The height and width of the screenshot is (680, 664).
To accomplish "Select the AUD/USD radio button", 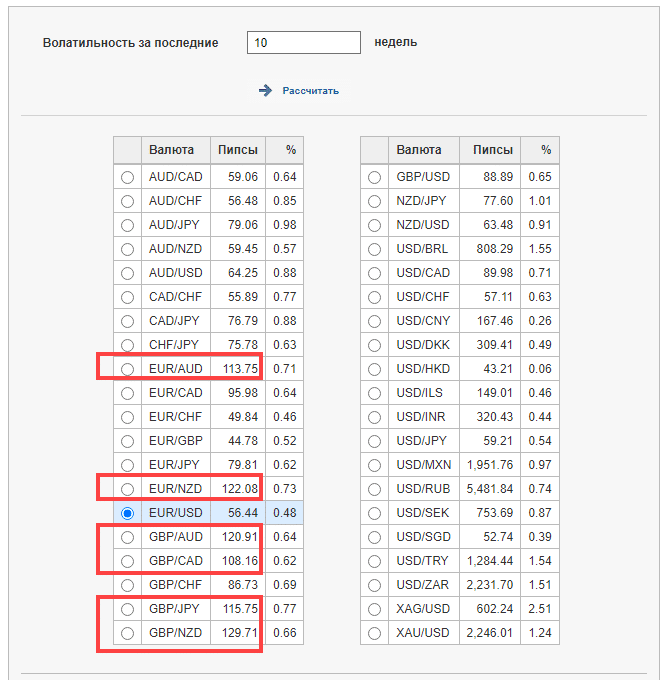I will click(127, 273).
